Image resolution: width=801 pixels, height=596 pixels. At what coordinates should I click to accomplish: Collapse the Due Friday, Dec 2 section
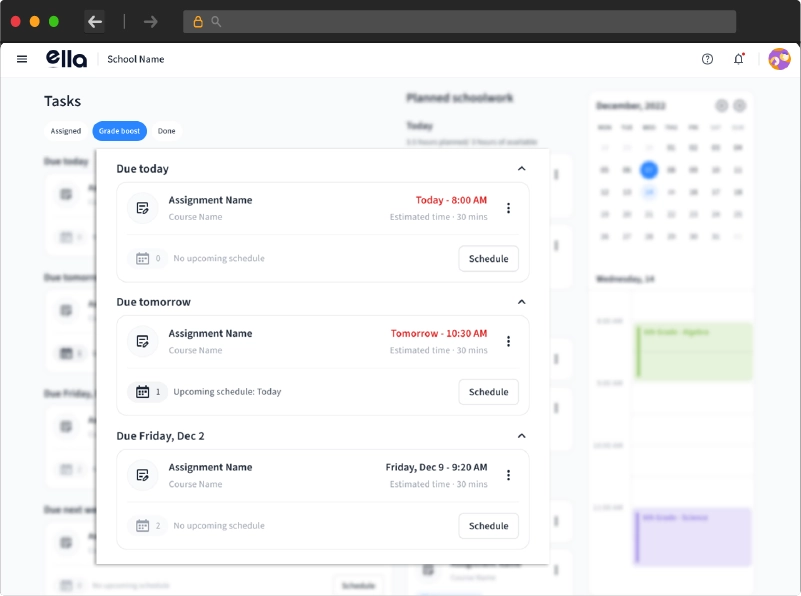tap(521, 436)
